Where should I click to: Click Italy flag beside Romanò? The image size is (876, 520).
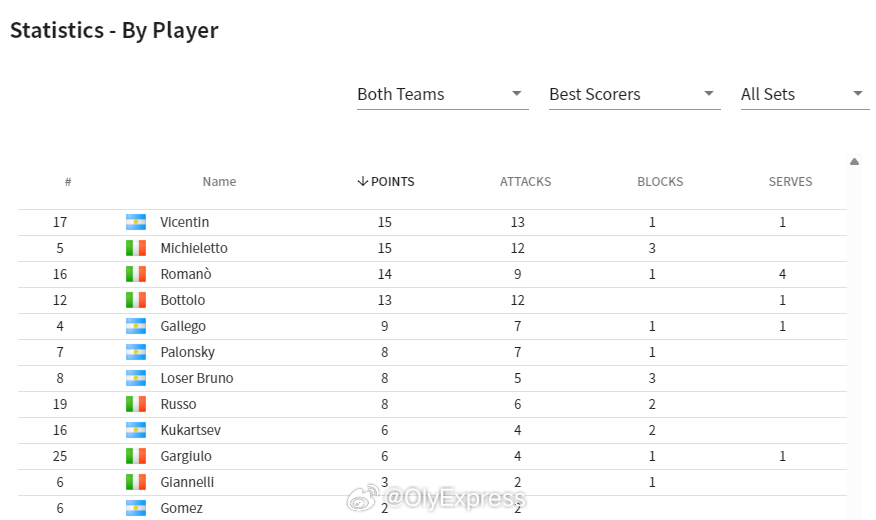coord(136,274)
